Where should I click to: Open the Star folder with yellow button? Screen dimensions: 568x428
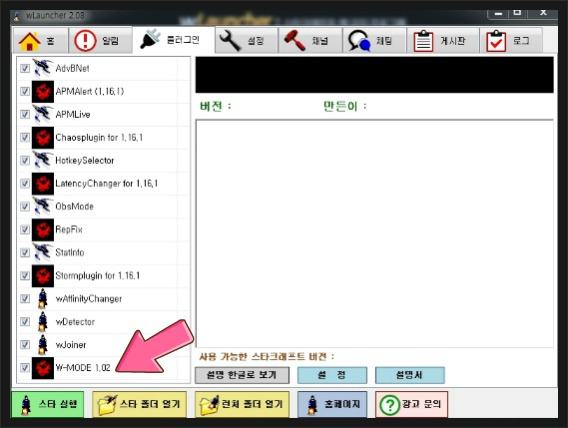click(x=139, y=404)
